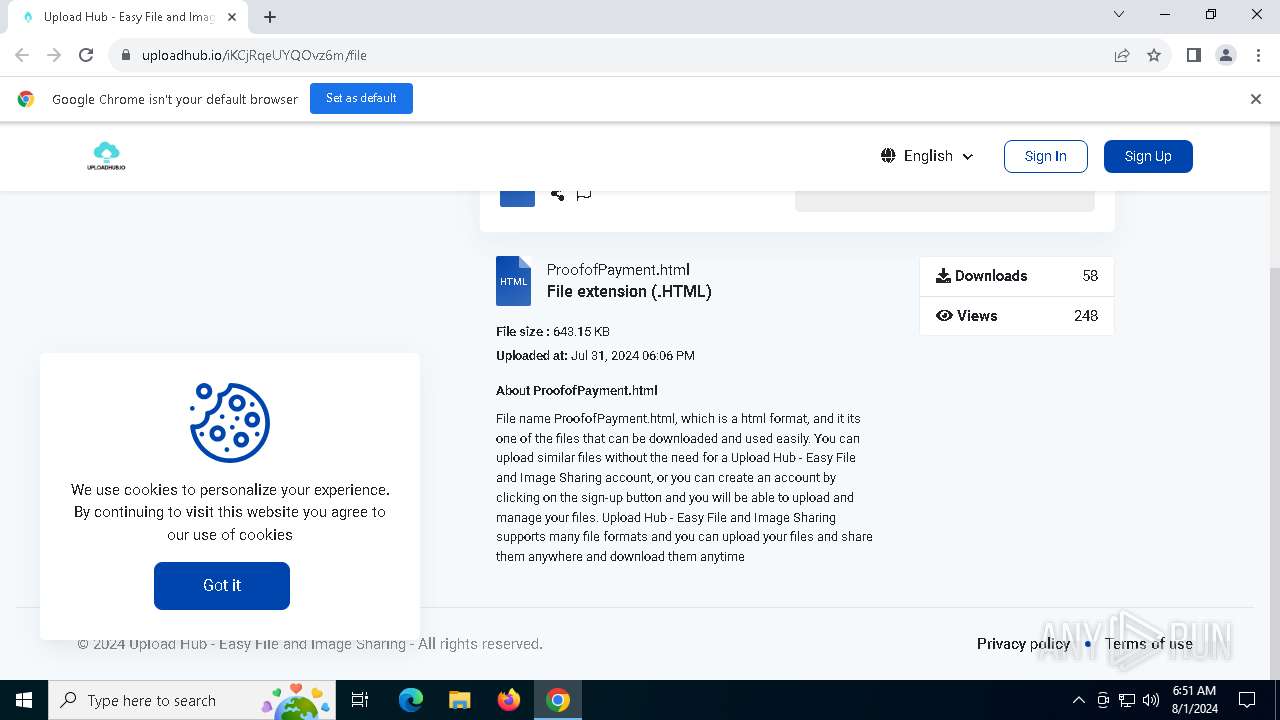
Task: Click the ProofofPayment.html file name
Action: click(x=618, y=270)
